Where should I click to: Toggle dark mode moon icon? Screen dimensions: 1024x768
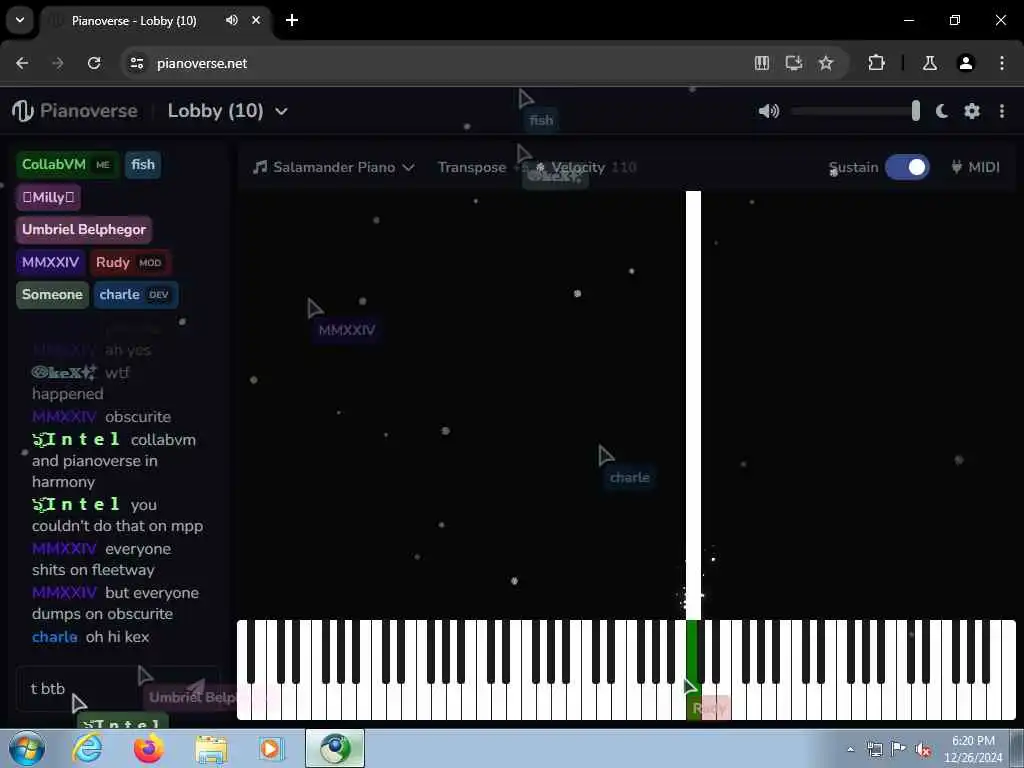tap(942, 111)
